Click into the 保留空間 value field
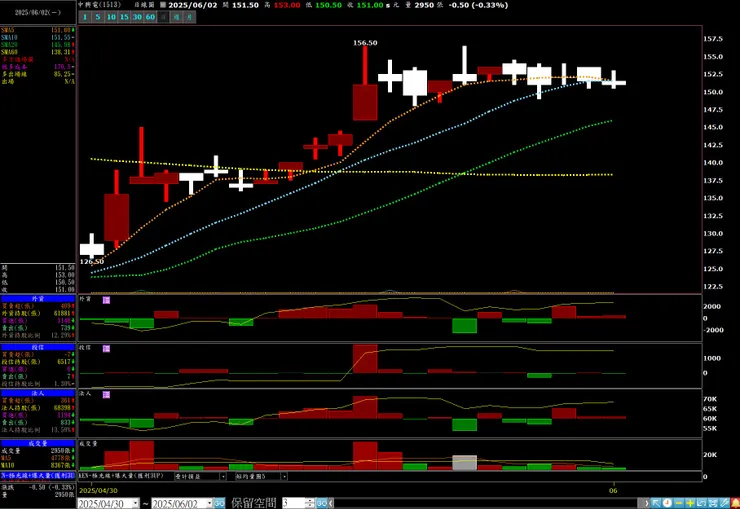The image size is (740, 509). (294, 503)
